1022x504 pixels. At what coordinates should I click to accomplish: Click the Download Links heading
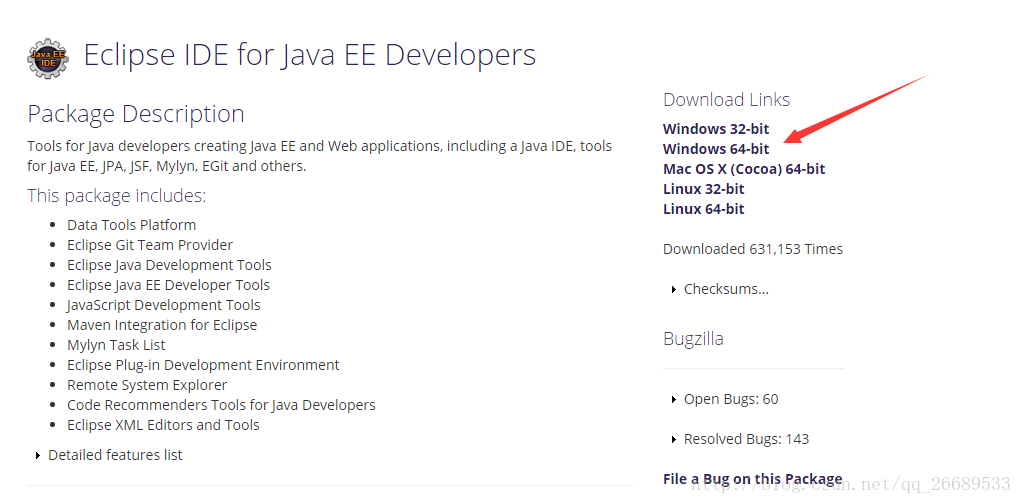click(x=726, y=100)
